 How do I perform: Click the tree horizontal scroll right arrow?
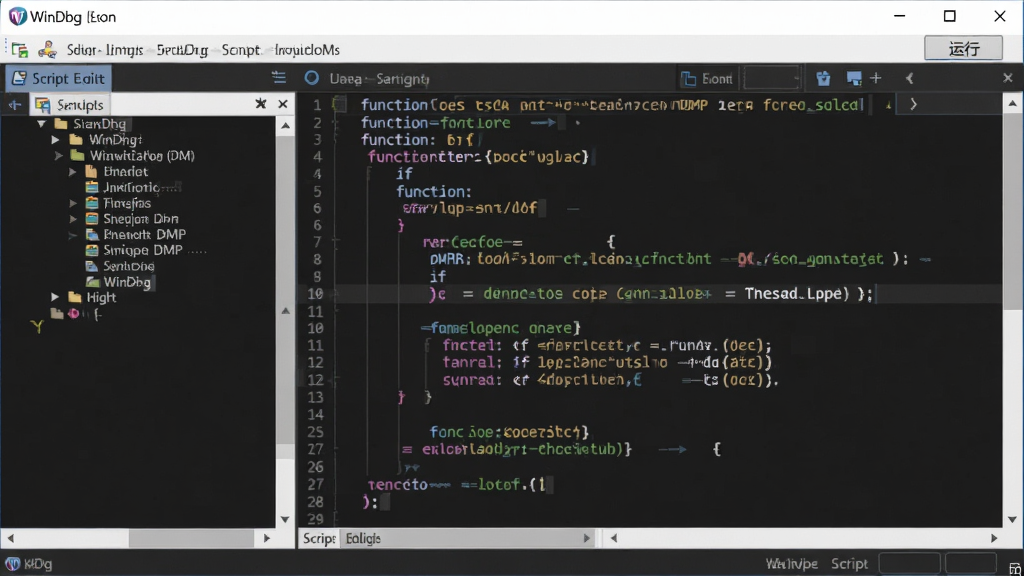click(x=266, y=538)
